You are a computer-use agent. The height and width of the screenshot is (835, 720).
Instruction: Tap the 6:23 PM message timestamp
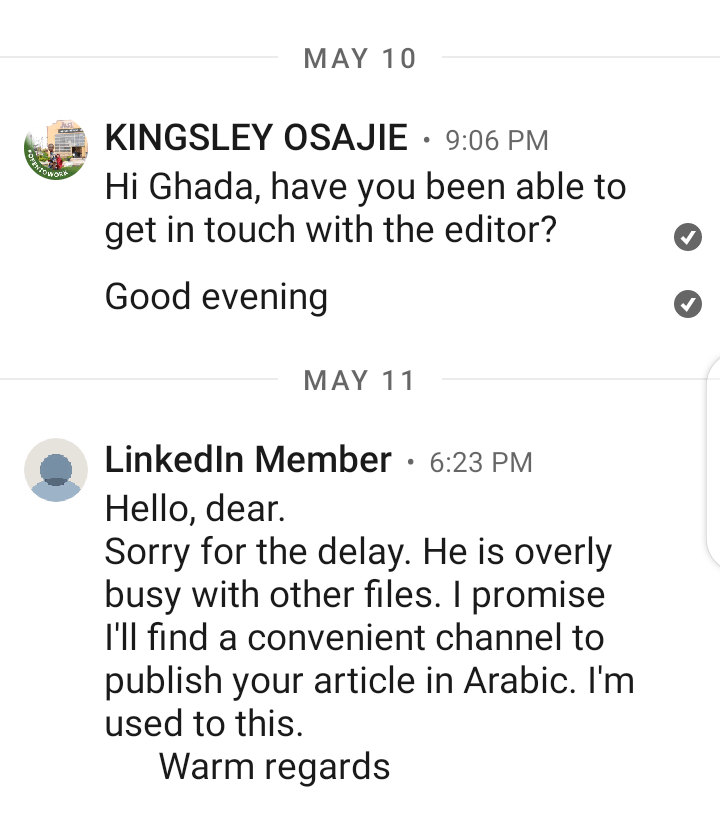pyautogui.click(x=480, y=462)
